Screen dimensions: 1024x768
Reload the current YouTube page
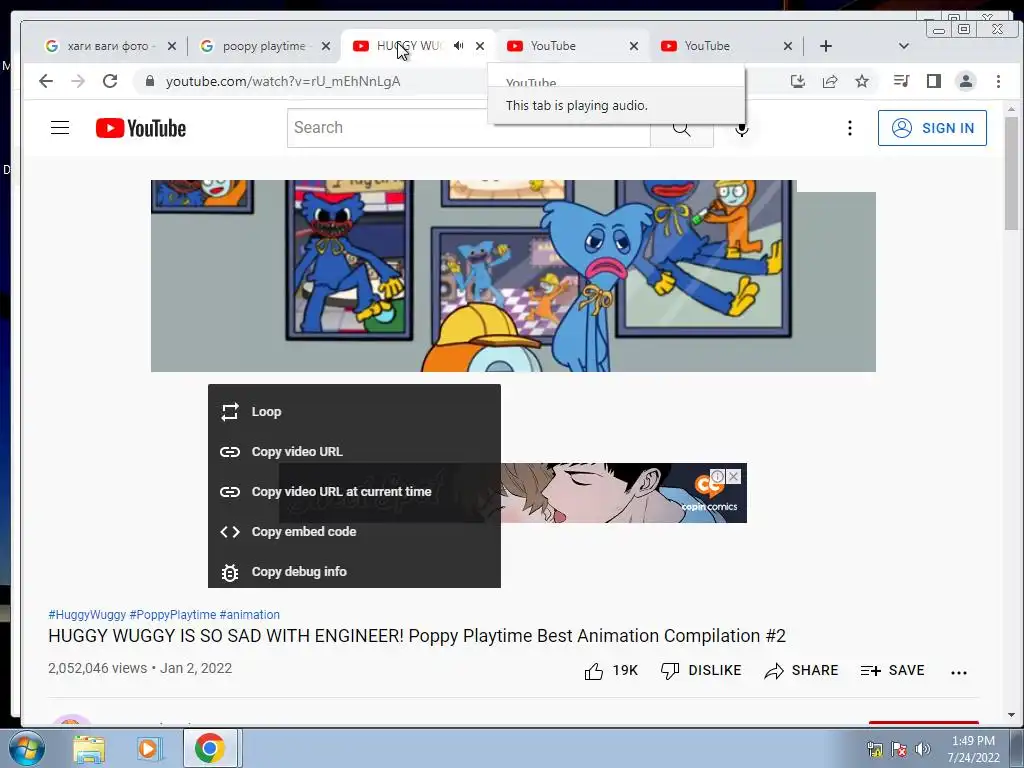click(x=110, y=81)
